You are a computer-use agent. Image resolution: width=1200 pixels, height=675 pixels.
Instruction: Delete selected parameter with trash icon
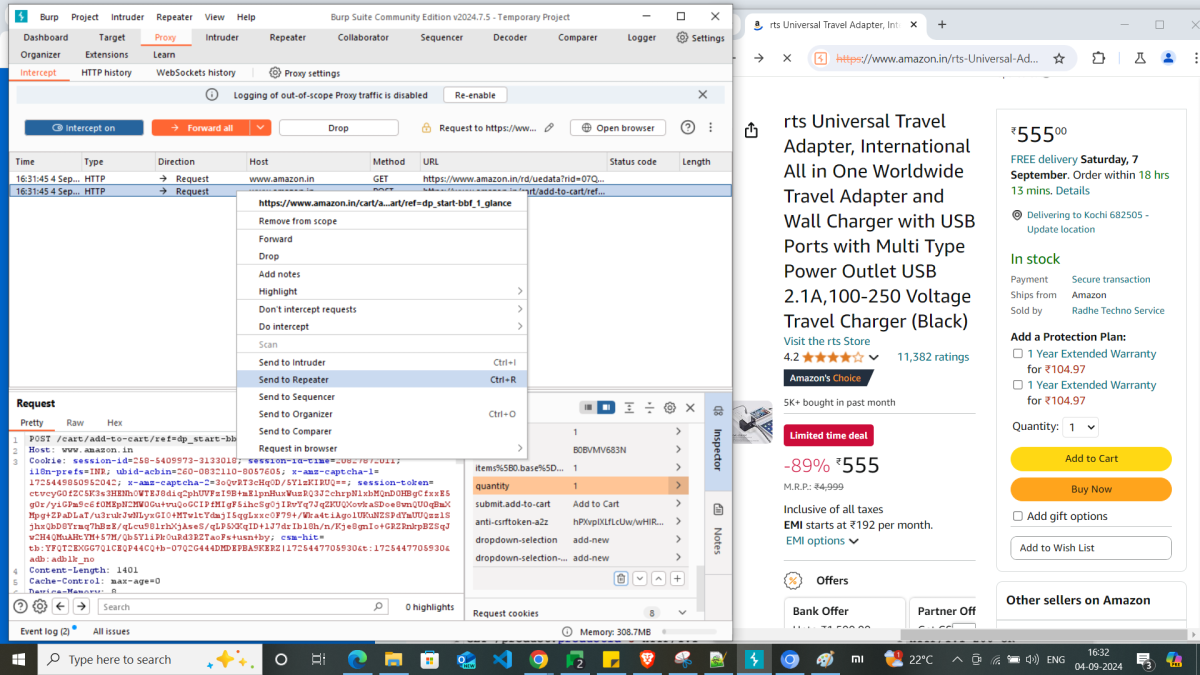621,579
